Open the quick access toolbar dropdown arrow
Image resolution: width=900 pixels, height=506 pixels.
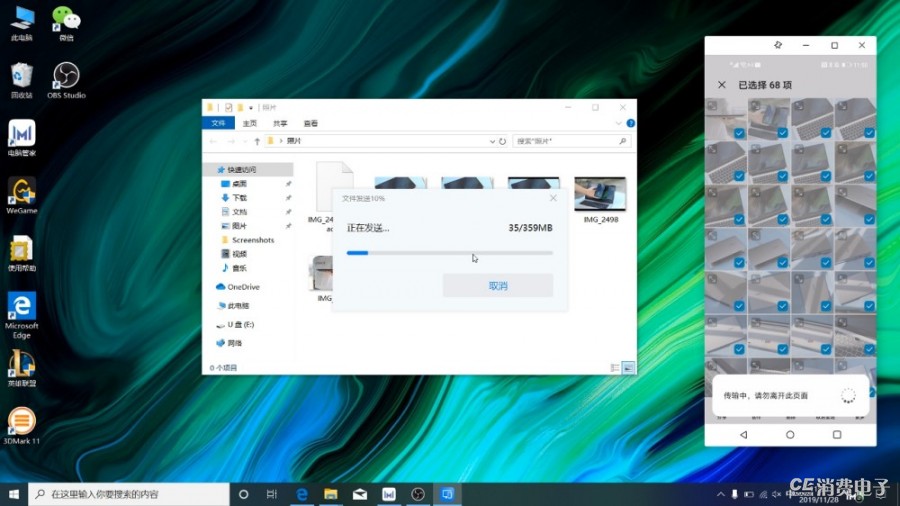pos(251,108)
